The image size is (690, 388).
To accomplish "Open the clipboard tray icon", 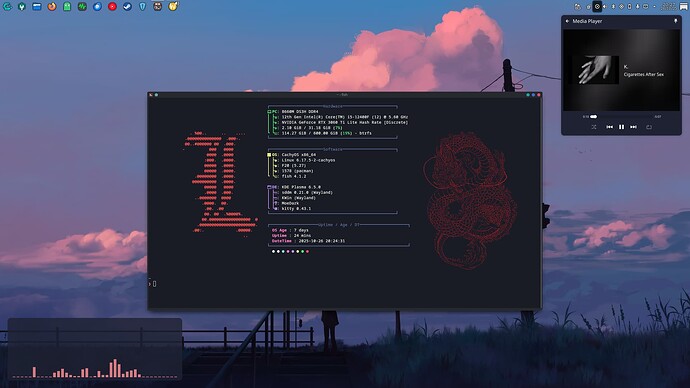I will pos(588,7).
